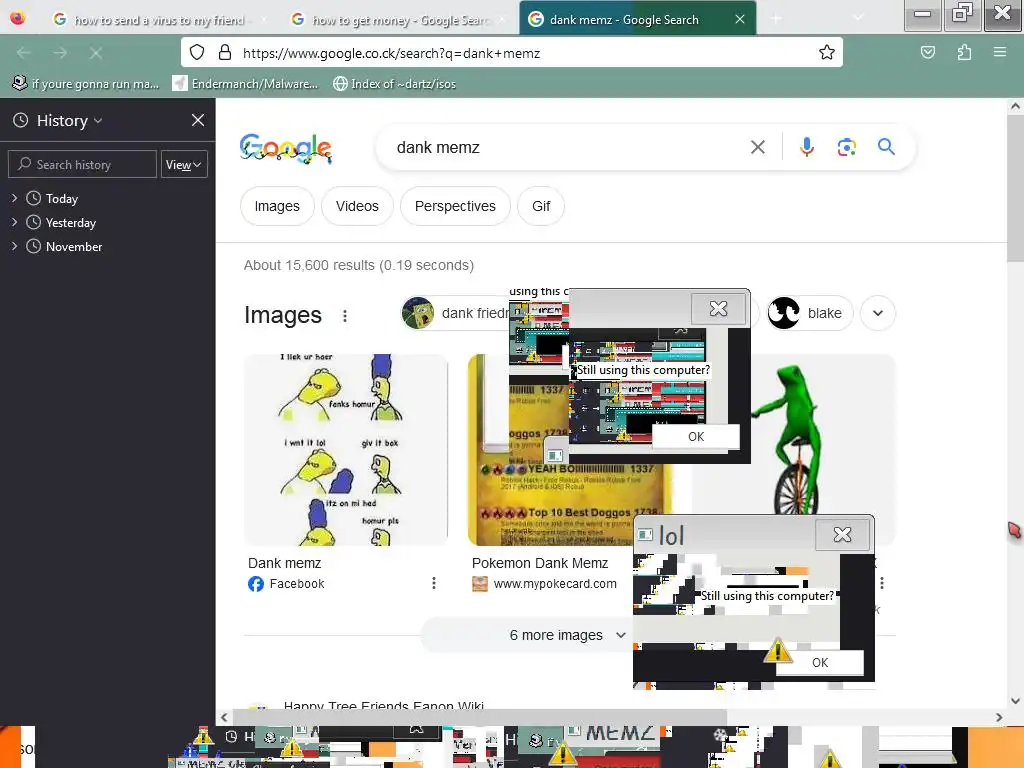The width and height of the screenshot is (1024, 768).
Task: Open the Happy Tree Friends Fanon Wiki result
Action: (x=383, y=705)
